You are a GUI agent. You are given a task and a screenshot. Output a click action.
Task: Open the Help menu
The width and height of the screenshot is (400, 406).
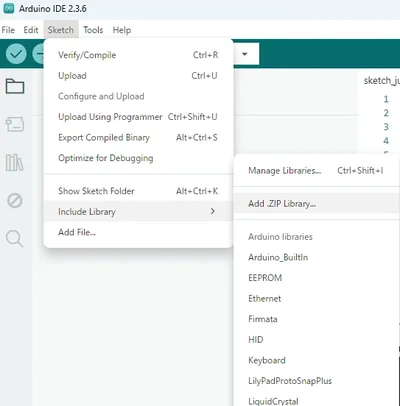pyautogui.click(x=122, y=30)
